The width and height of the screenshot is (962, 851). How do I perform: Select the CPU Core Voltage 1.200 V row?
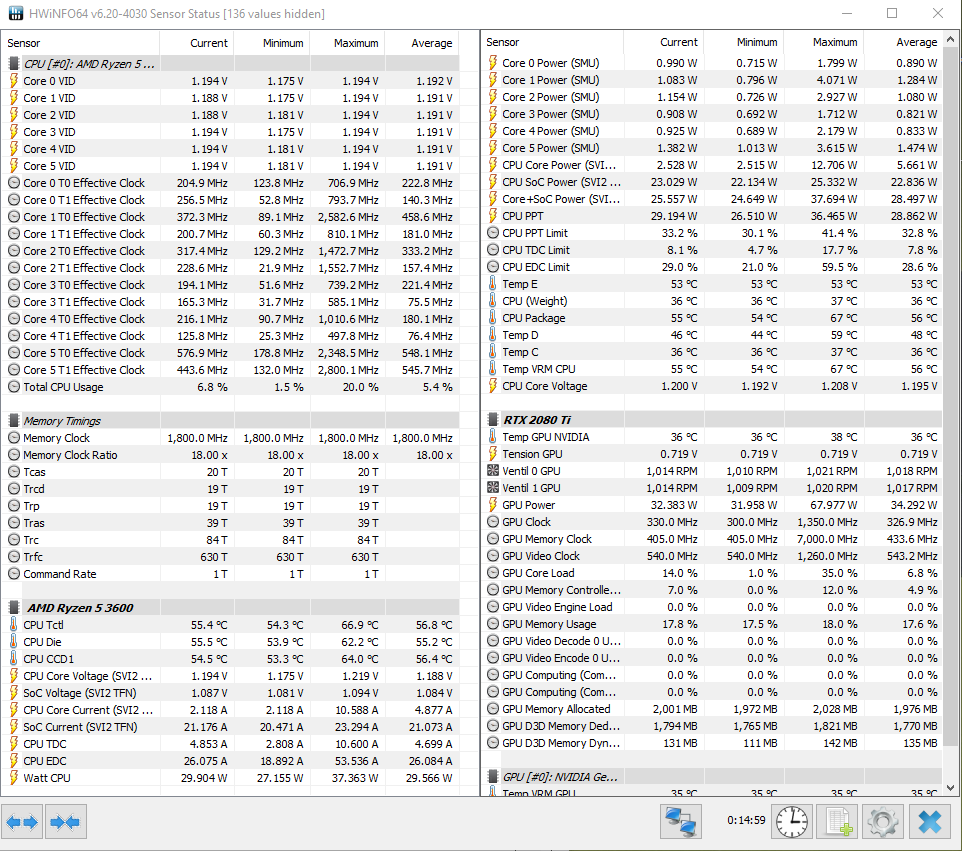click(712, 386)
